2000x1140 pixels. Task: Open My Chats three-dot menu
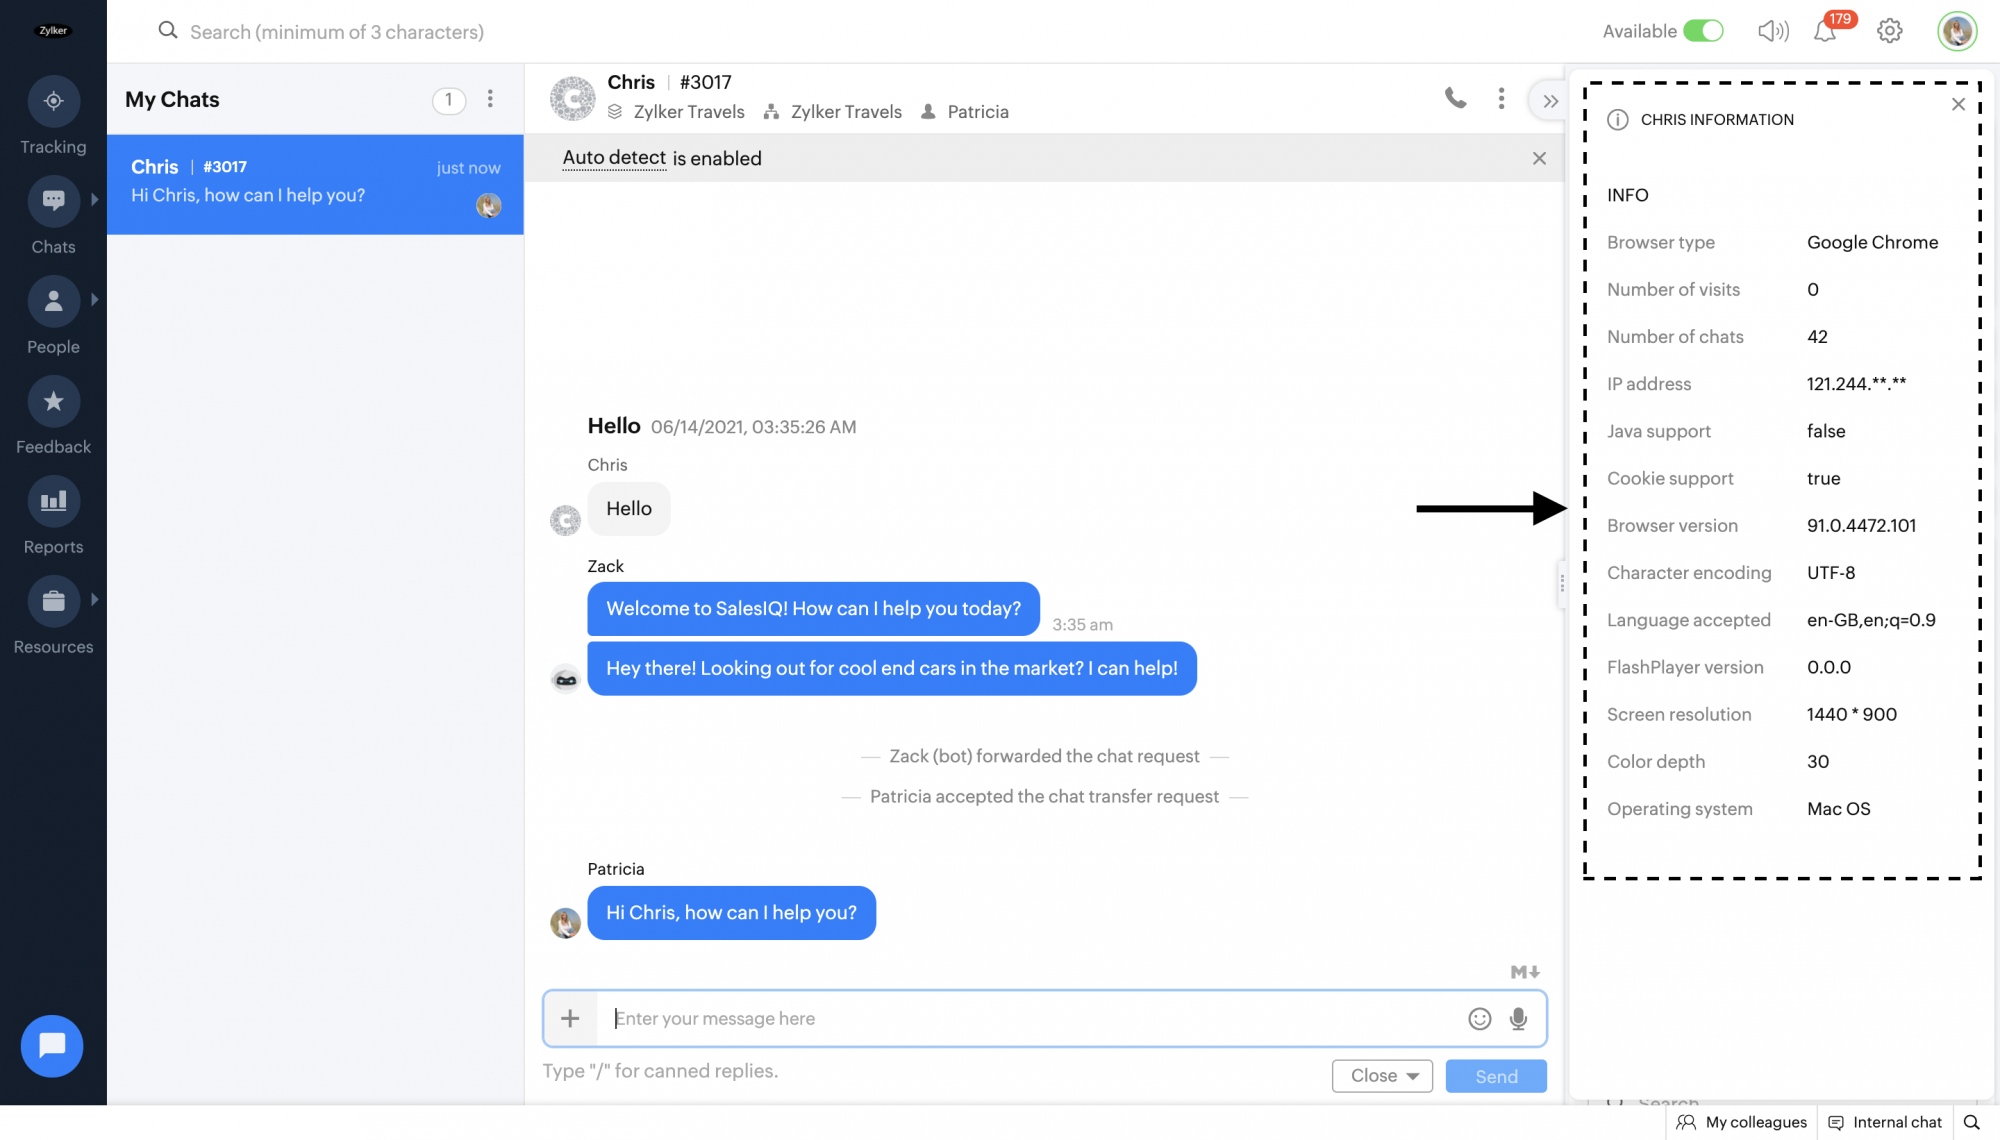pyautogui.click(x=490, y=99)
